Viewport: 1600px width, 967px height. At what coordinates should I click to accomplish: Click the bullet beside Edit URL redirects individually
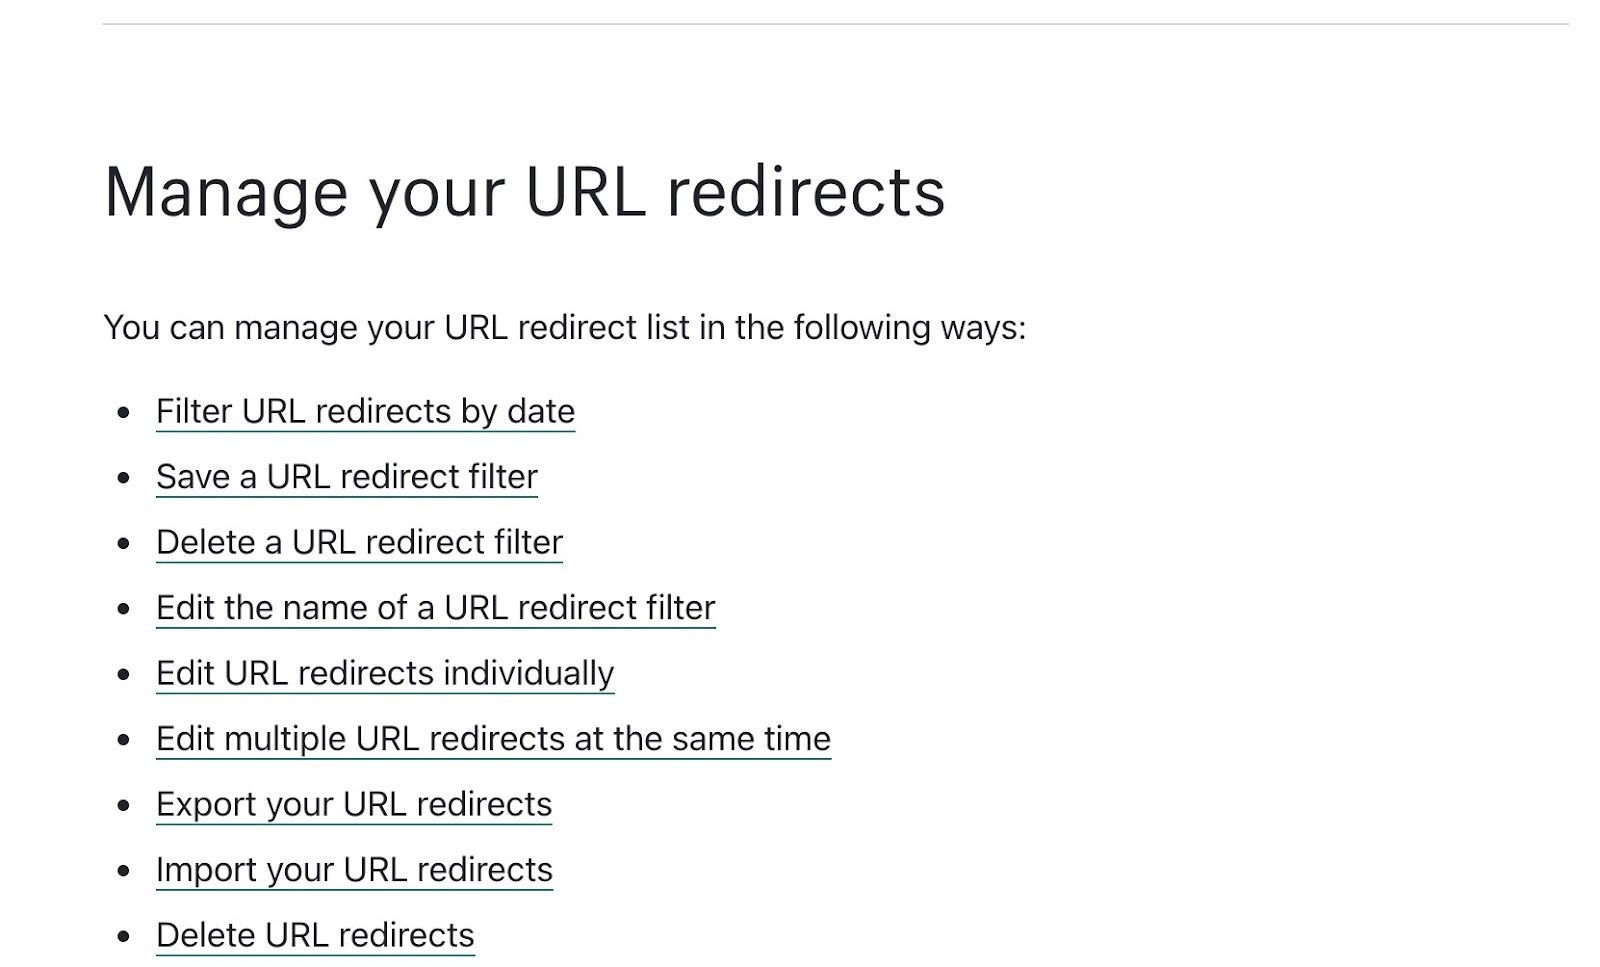click(124, 675)
